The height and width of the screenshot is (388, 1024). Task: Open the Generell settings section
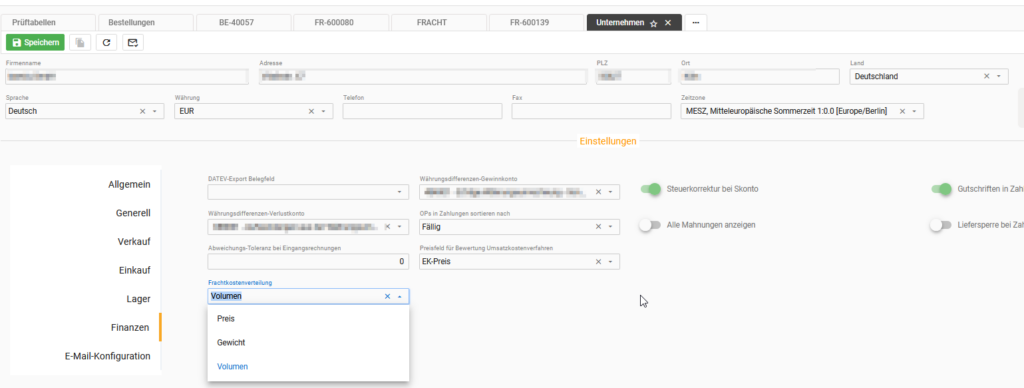[x=133, y=213]
